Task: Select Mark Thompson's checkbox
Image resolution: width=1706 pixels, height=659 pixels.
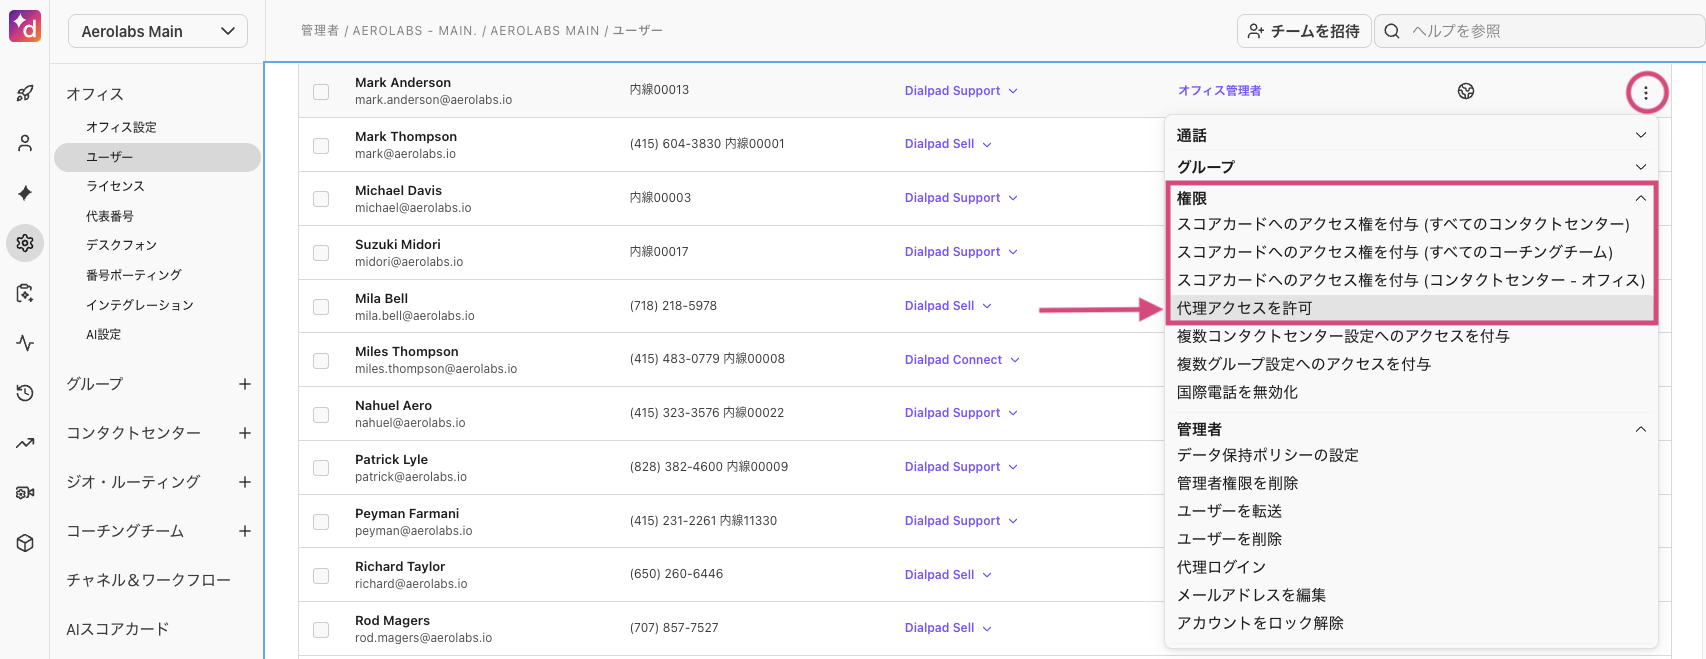Action: (321, 146)
